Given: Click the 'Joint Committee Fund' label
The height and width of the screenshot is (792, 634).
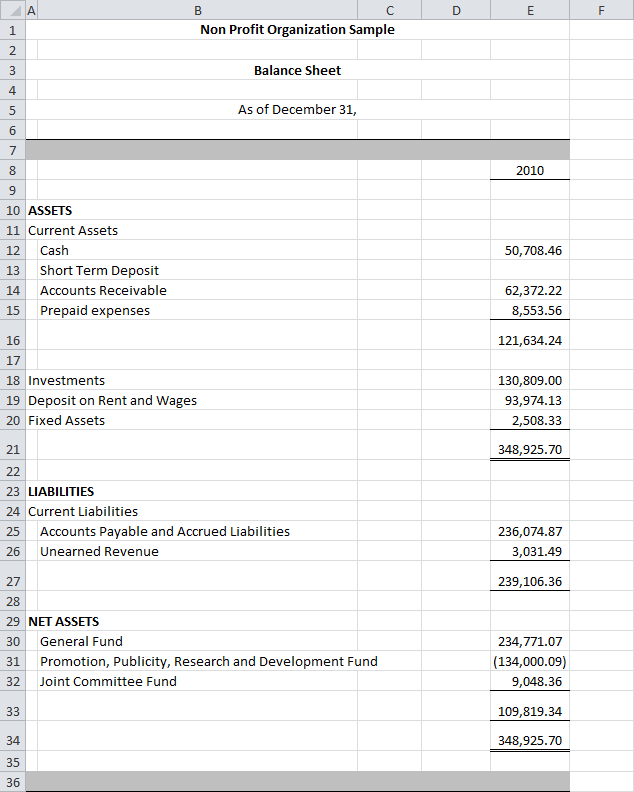Looking at the screenshot, I should click(x=108, y=681).
